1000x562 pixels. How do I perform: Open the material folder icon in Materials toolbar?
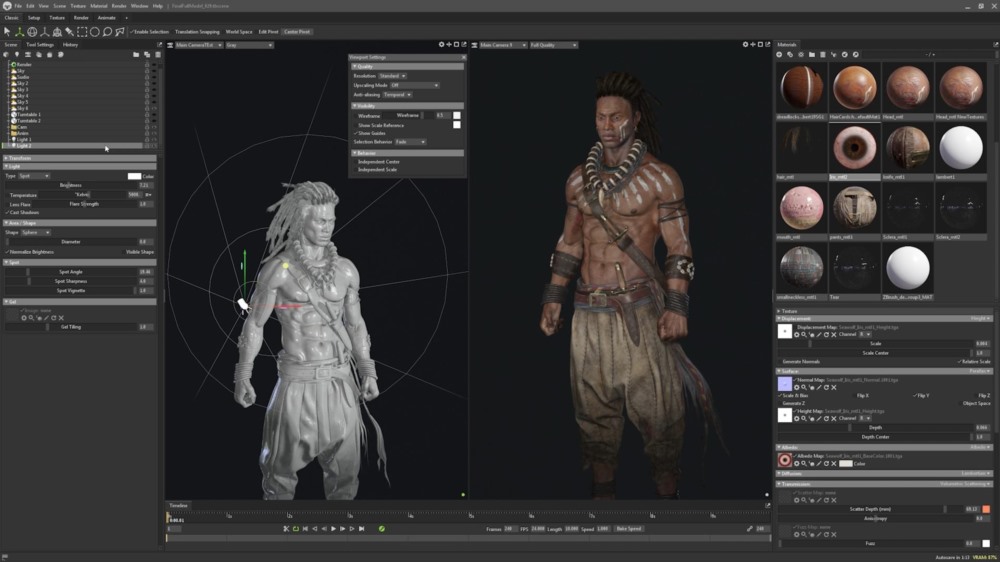coord(812,55)
